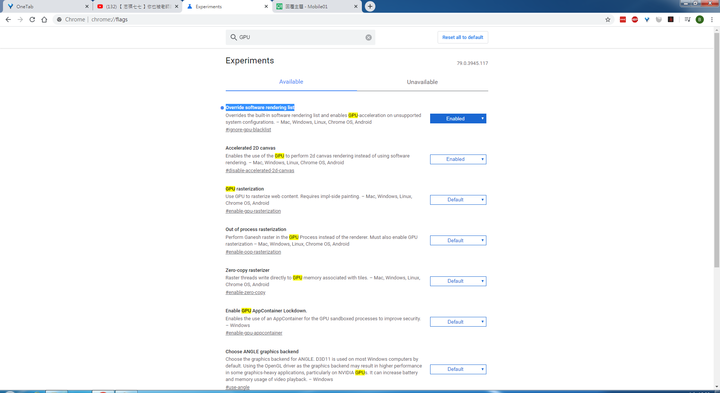Reload the chrome://flags page
The width and height of the screenshot is (720, 393).
coord(32,20)
